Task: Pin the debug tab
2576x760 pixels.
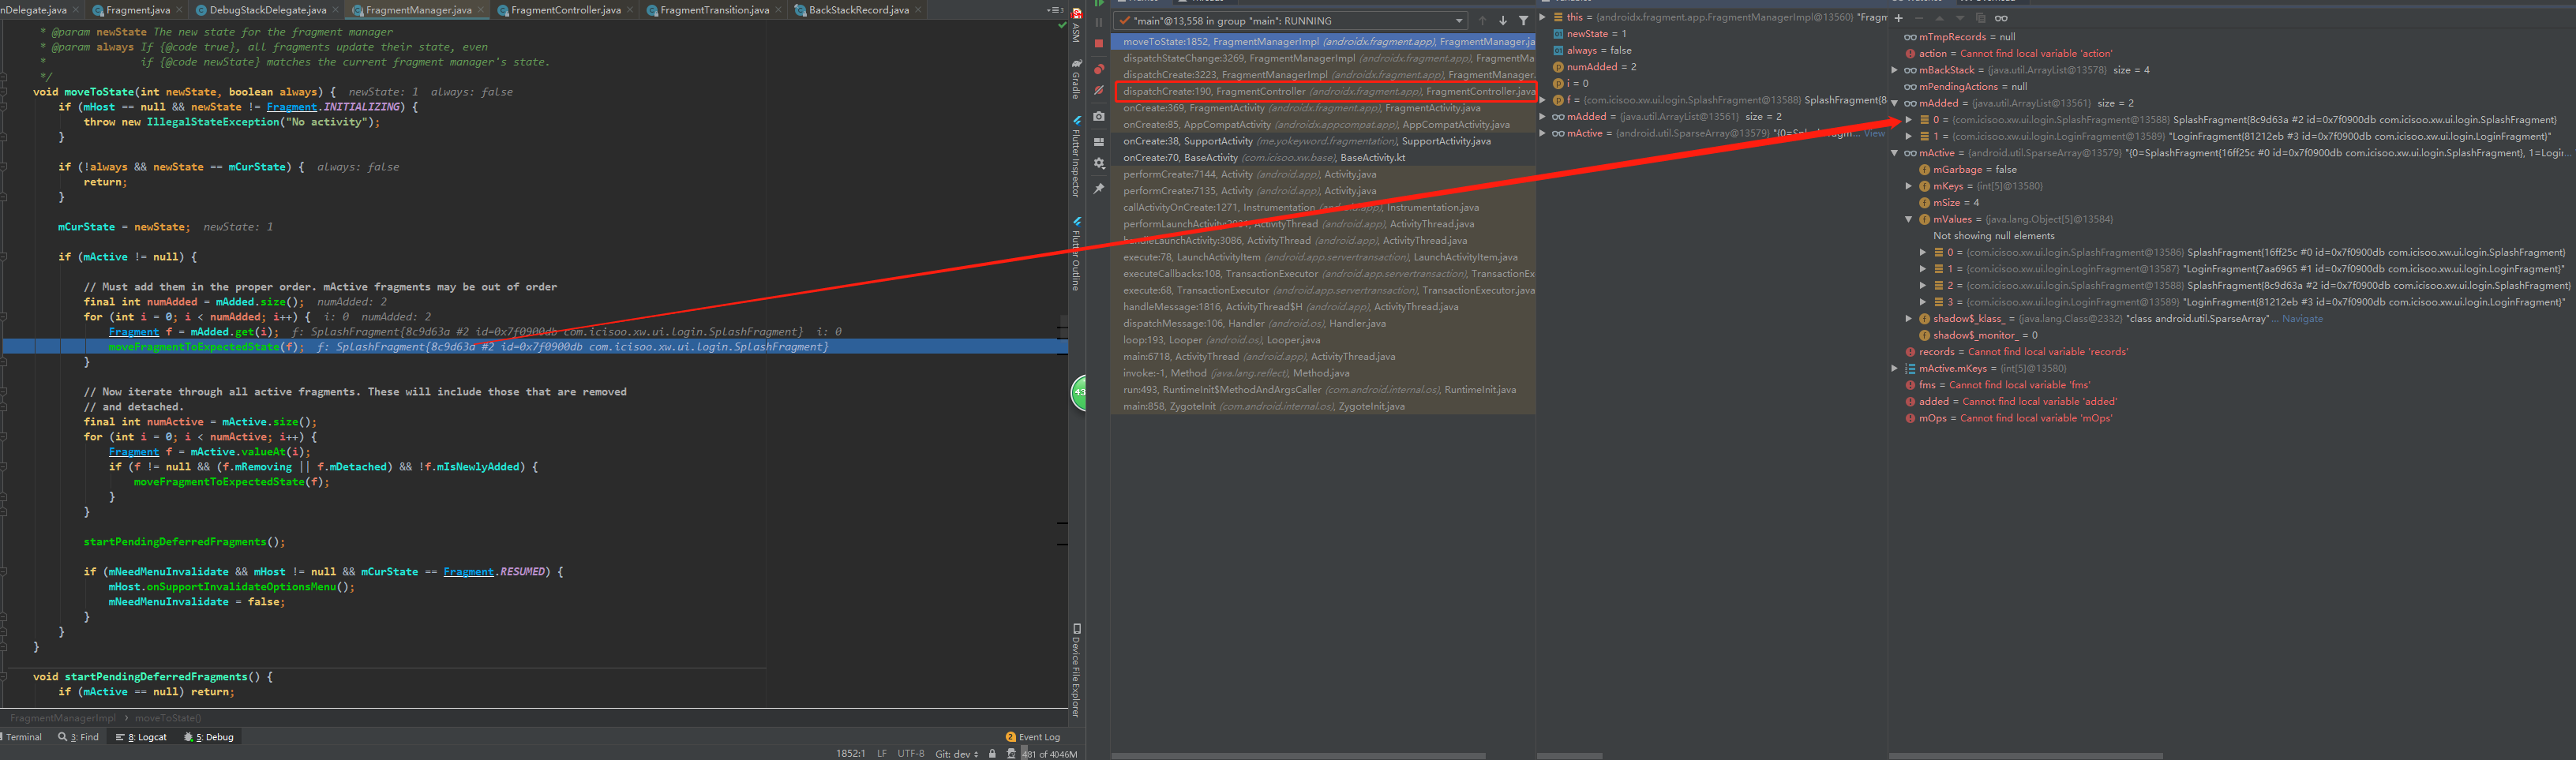Action: pos(1099,188)
